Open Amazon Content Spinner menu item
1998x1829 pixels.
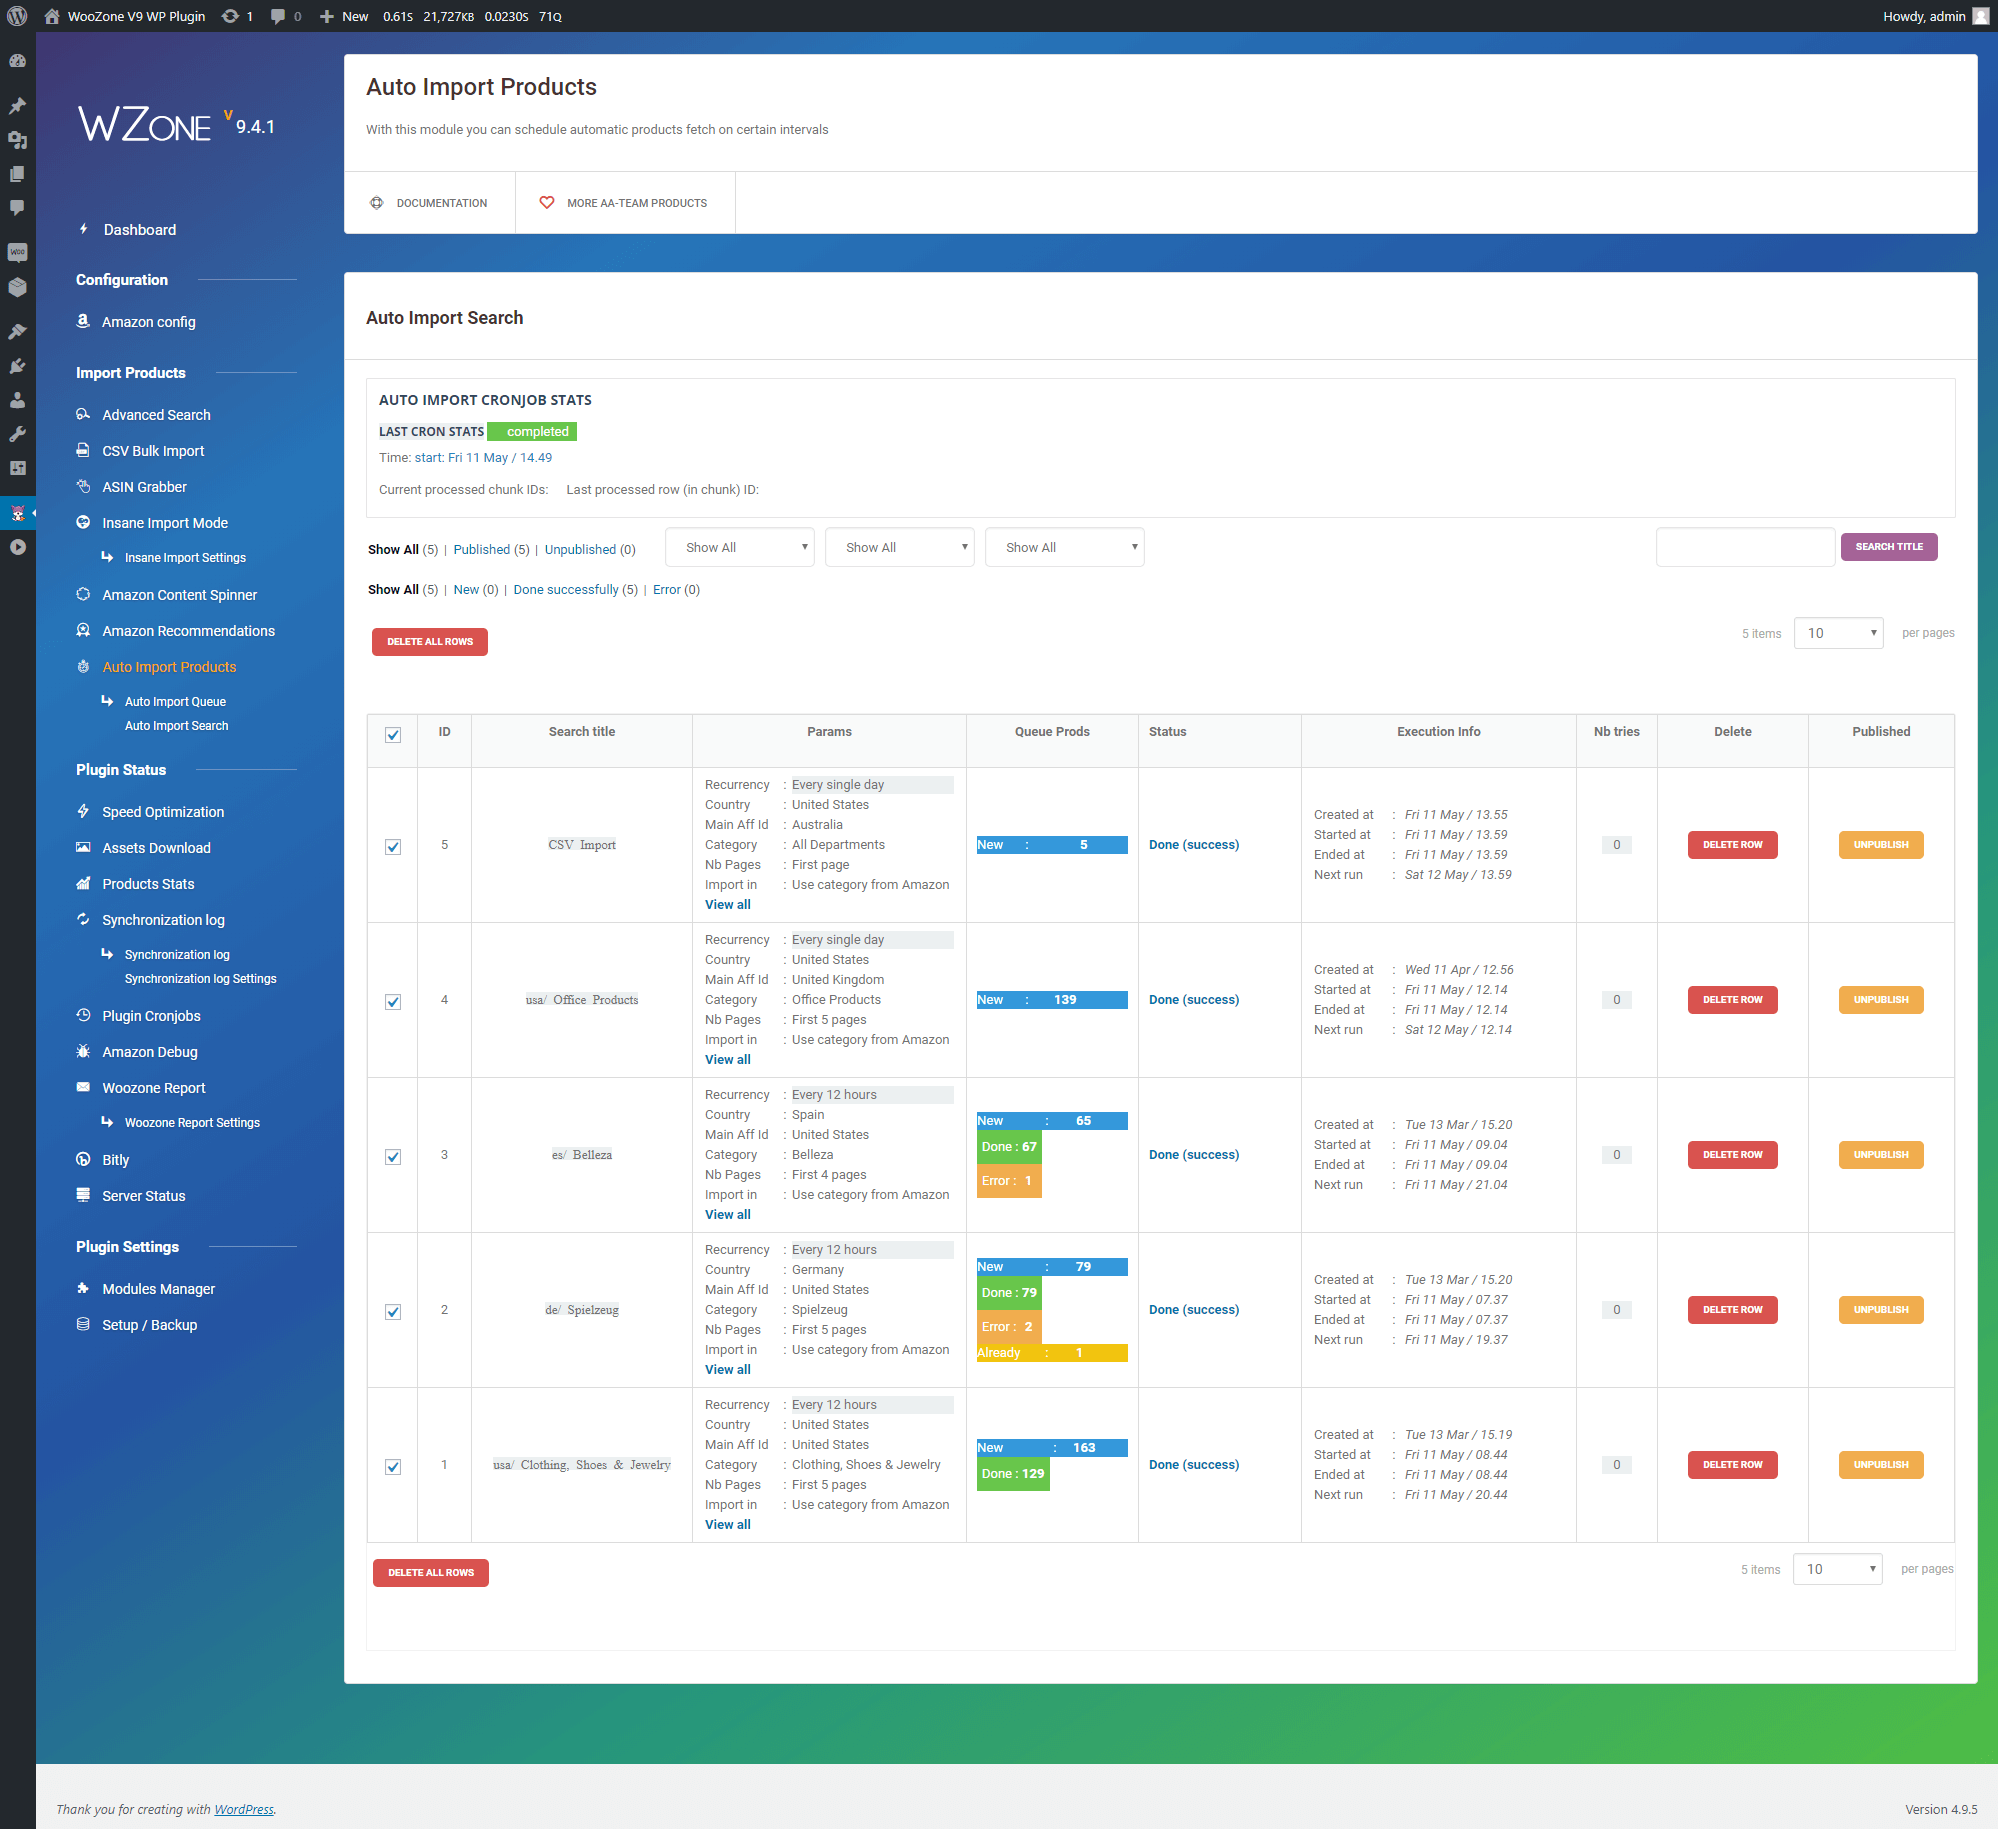click(180, 594)
